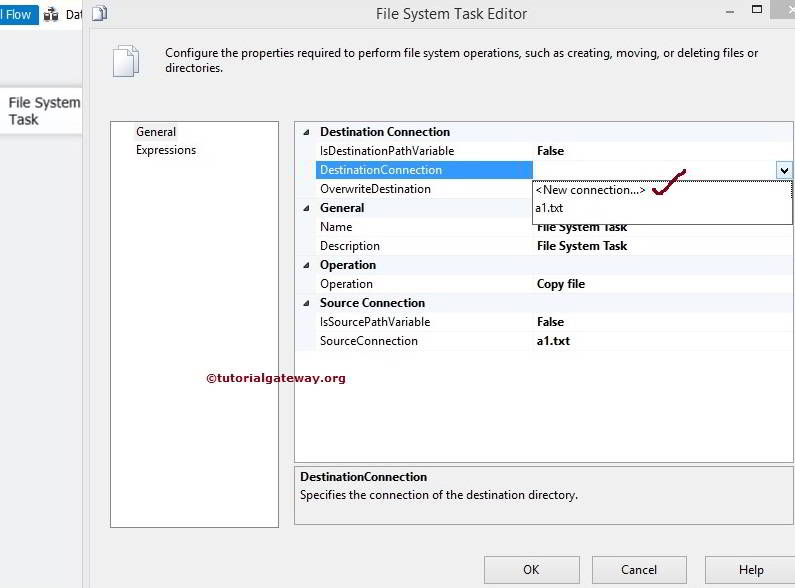Click the empty DestinationConnection value field
795x588 pixels.
pyautogui.click(x=654, y=170)
